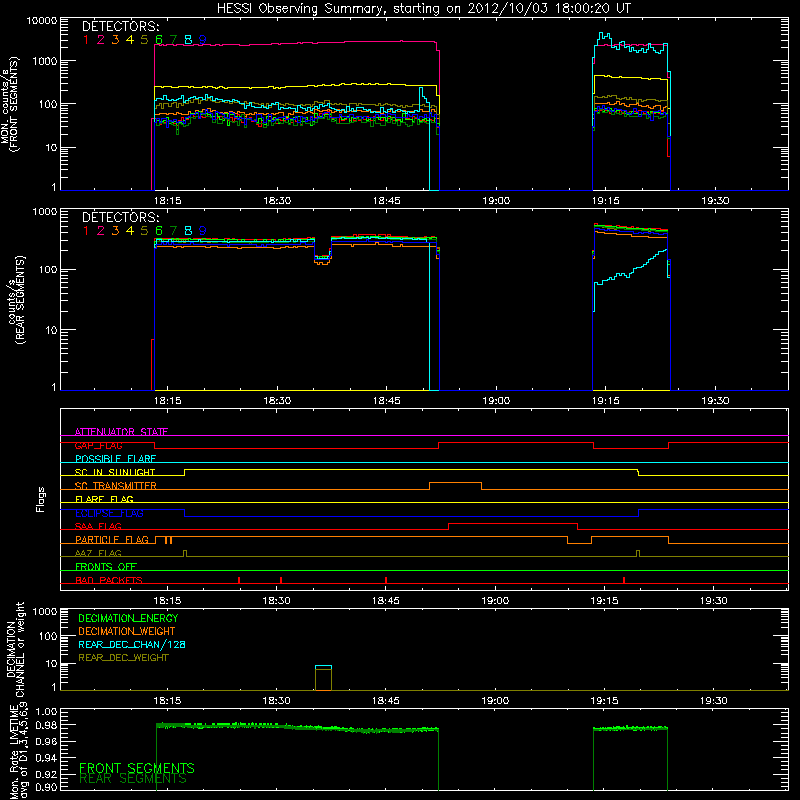Viewport: 800px width, 800px height.
Task: Click detector 9 in the front segments legend
Action: click(203, 40)
